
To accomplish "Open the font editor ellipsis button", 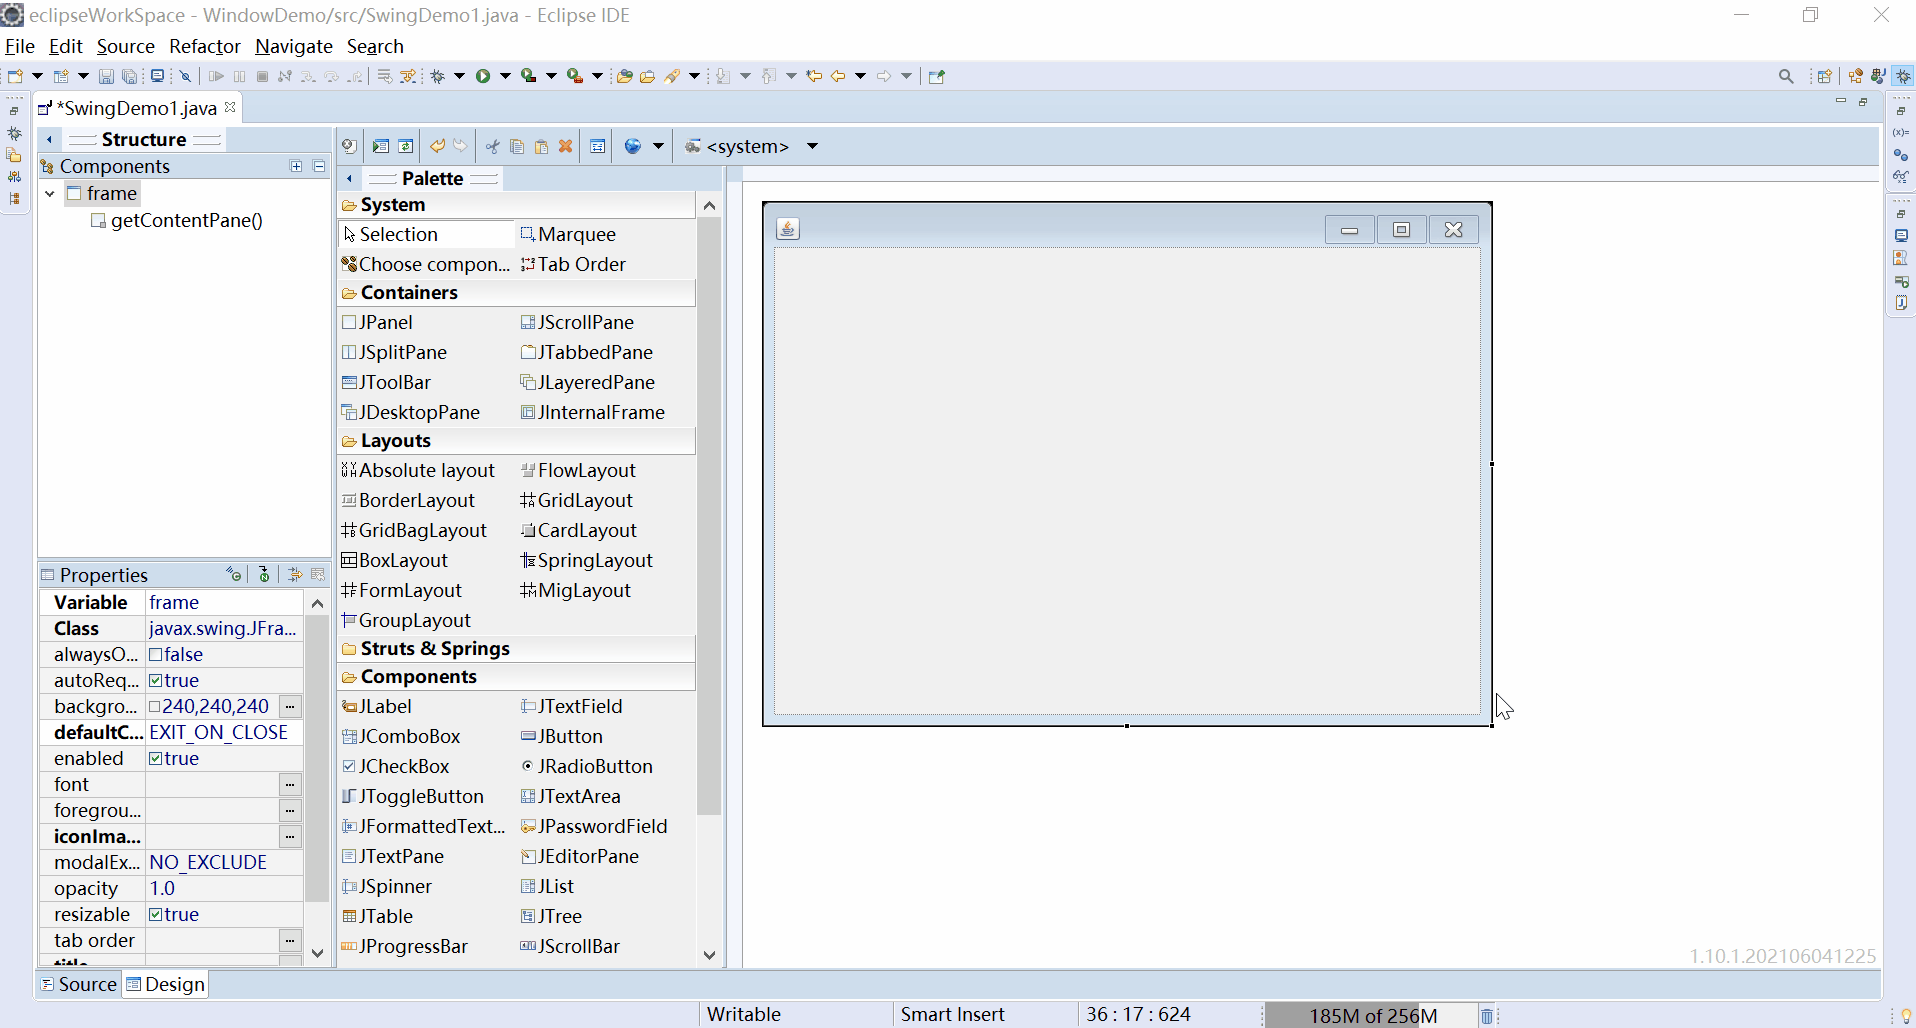I will click(290, 785).
